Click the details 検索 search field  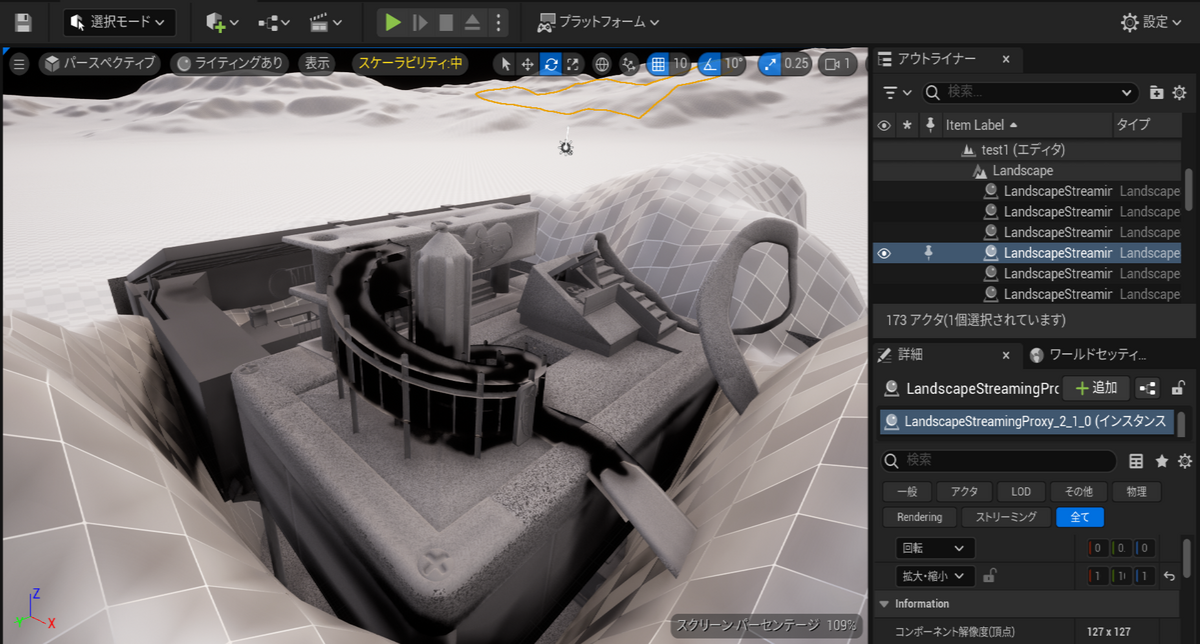998,461
